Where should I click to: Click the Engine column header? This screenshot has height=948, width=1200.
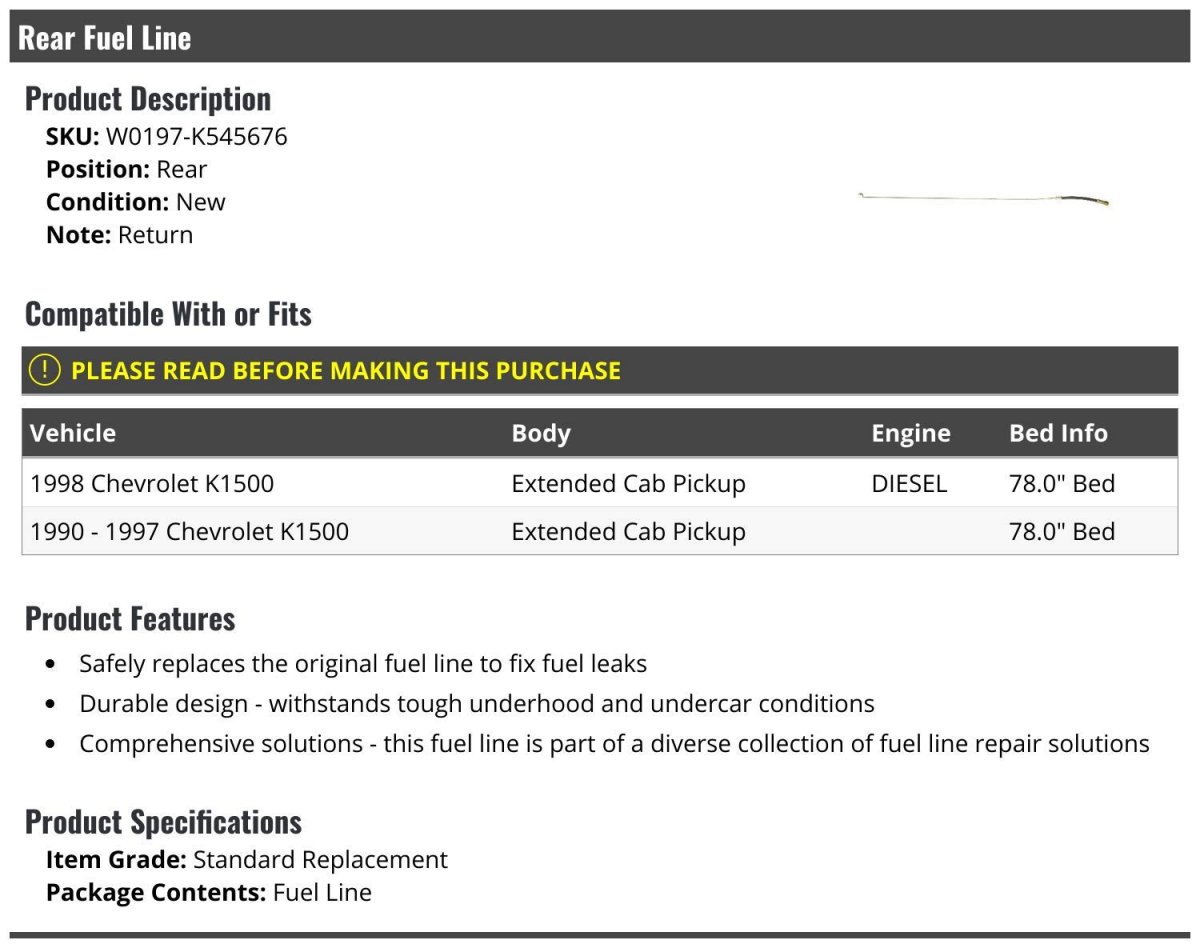(x=911, y=433)
